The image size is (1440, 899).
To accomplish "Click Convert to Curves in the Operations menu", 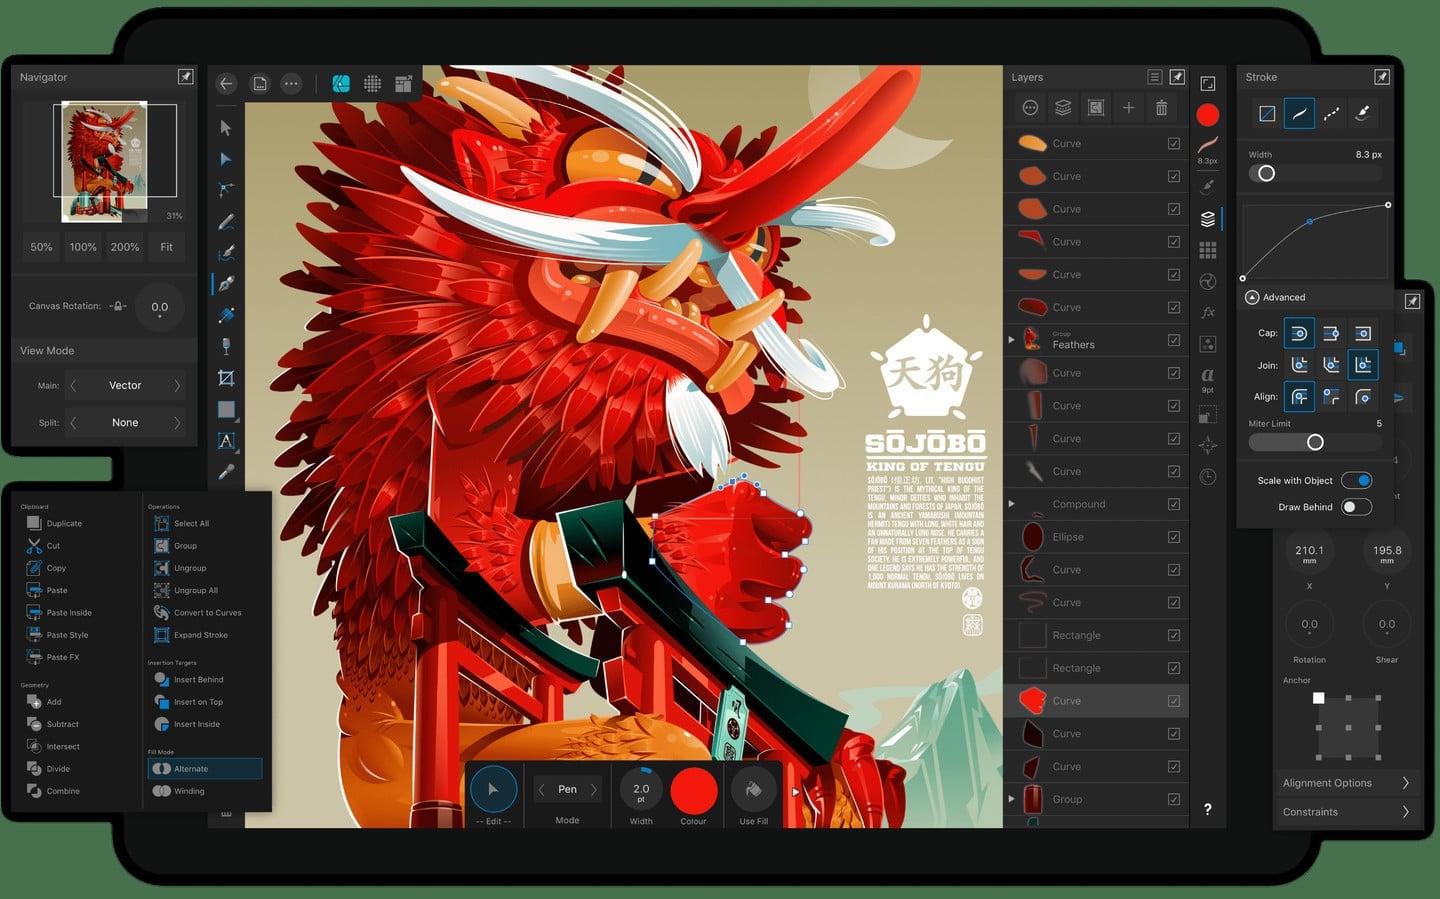I will (x=199, y=612).
